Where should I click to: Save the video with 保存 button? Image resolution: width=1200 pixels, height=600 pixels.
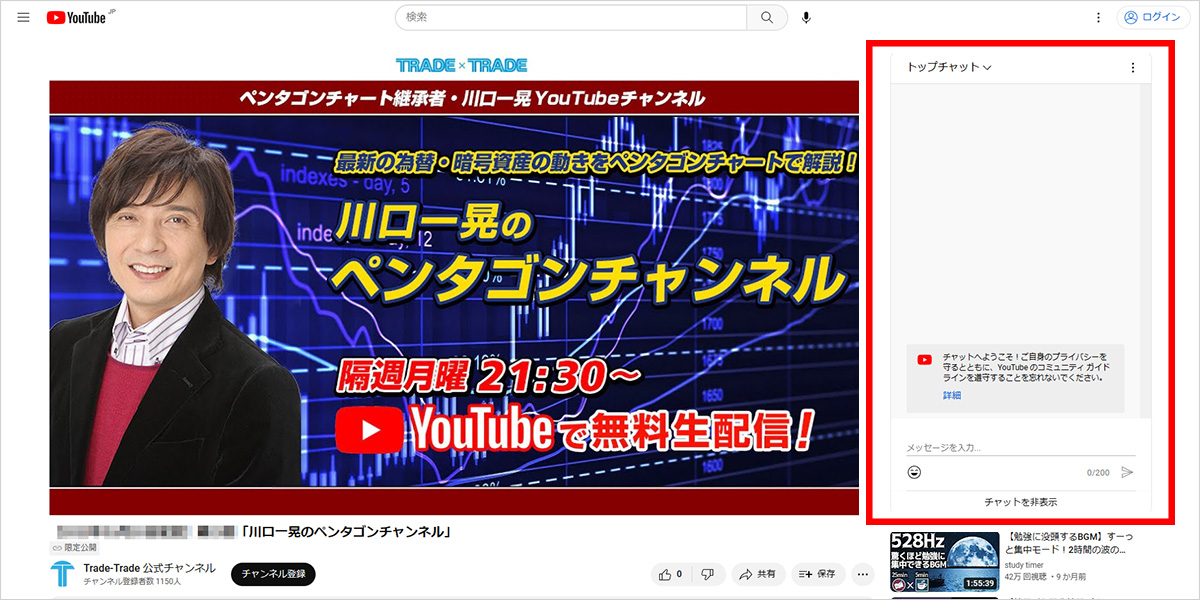pyautogui.click(x=818, y=574)
